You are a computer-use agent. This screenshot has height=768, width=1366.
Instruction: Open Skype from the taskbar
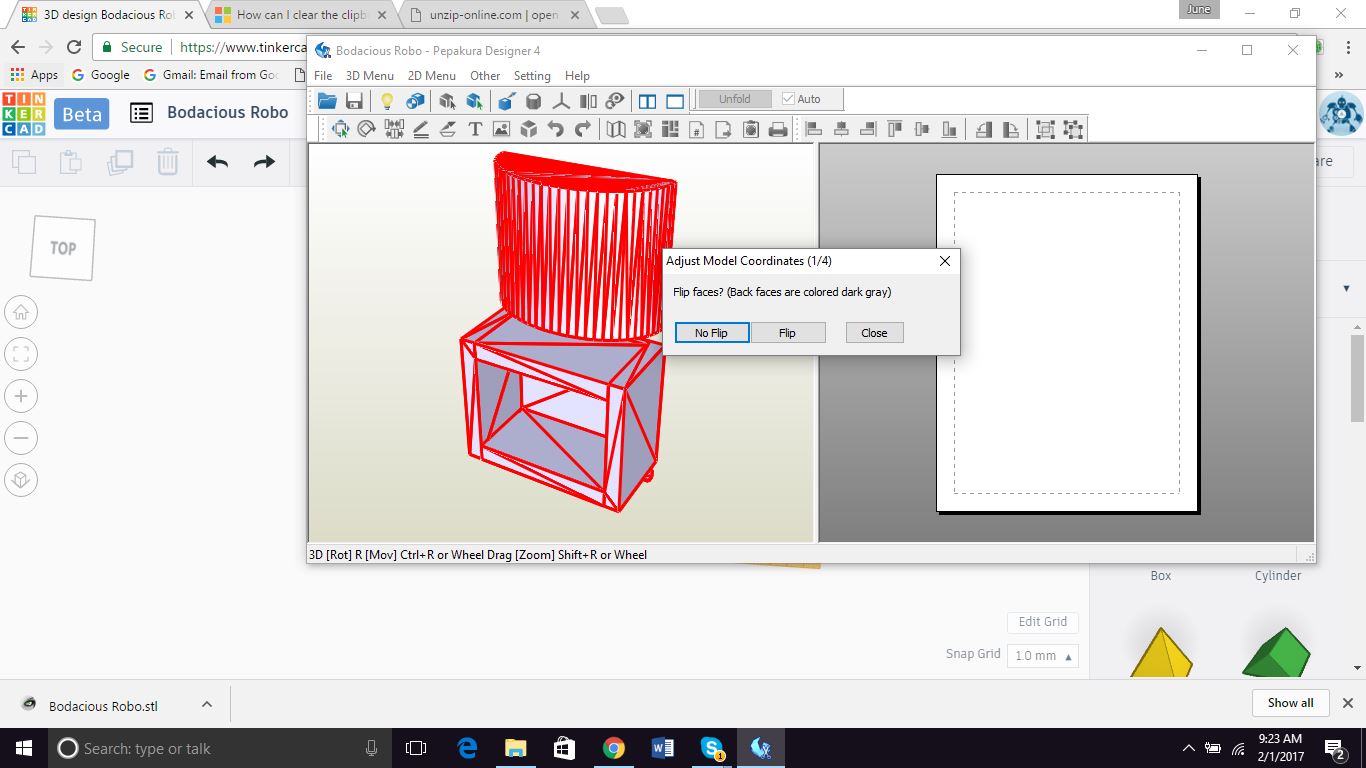pos(712,748)
